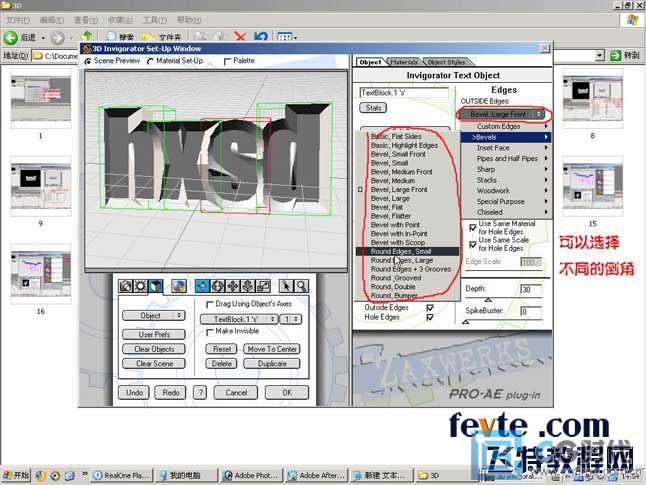646x485 pixels.
Task: Open the '1' number popup
Action: pyautogui.click(x=290, y=319)
